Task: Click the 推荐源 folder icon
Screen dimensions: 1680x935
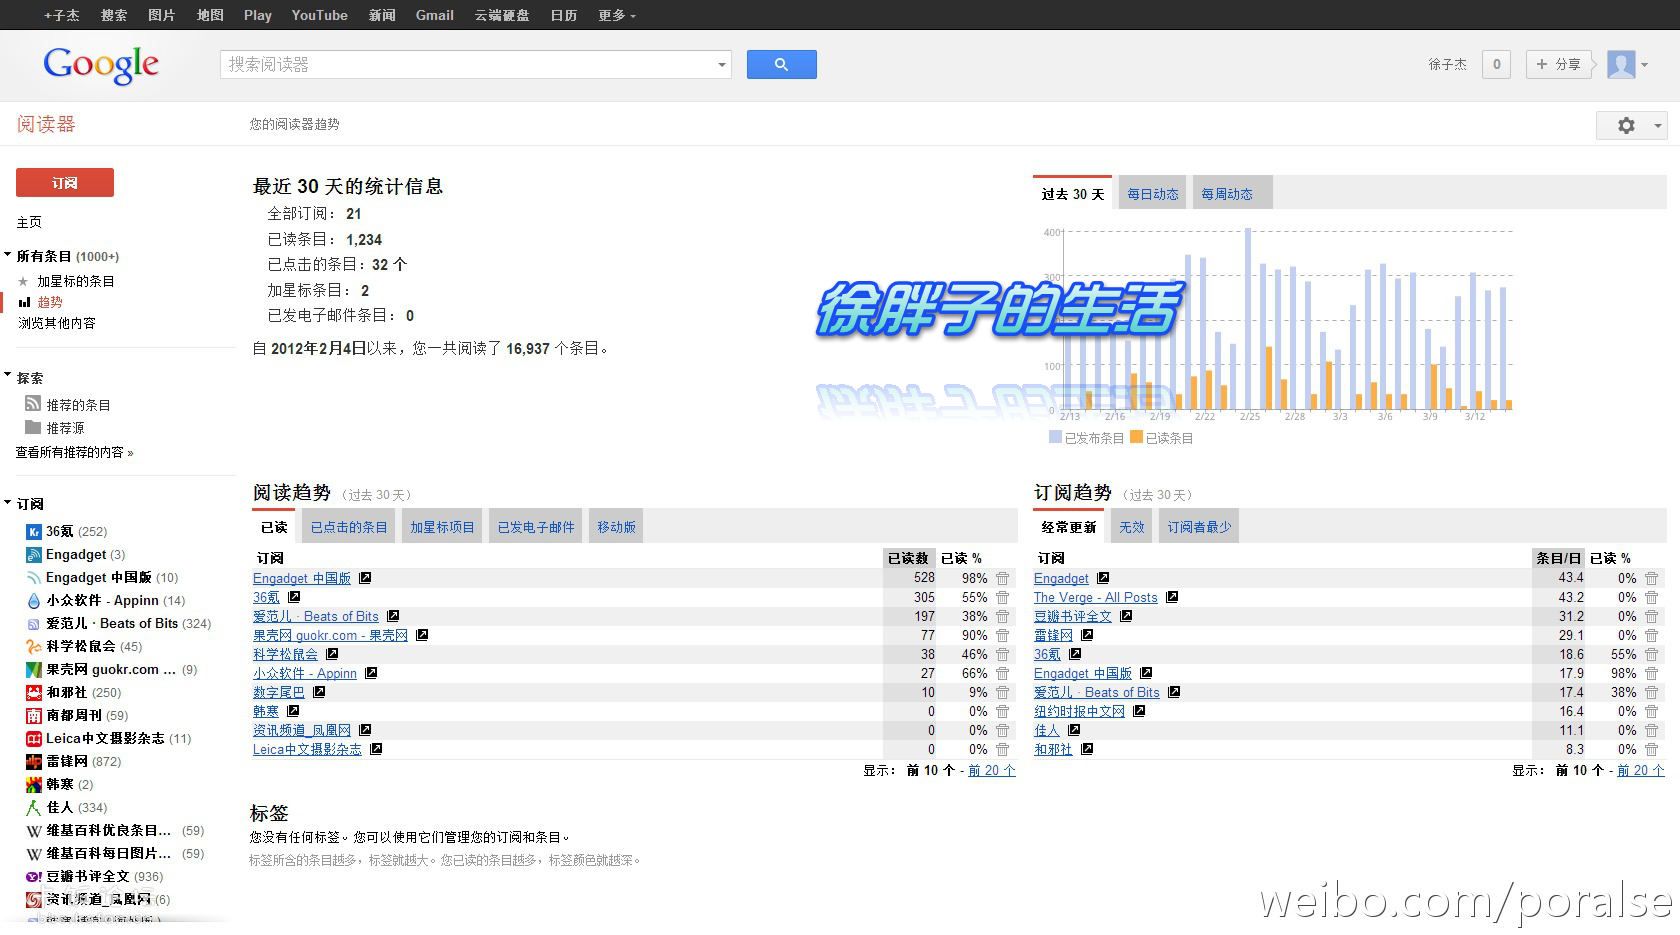Action: 33,427
